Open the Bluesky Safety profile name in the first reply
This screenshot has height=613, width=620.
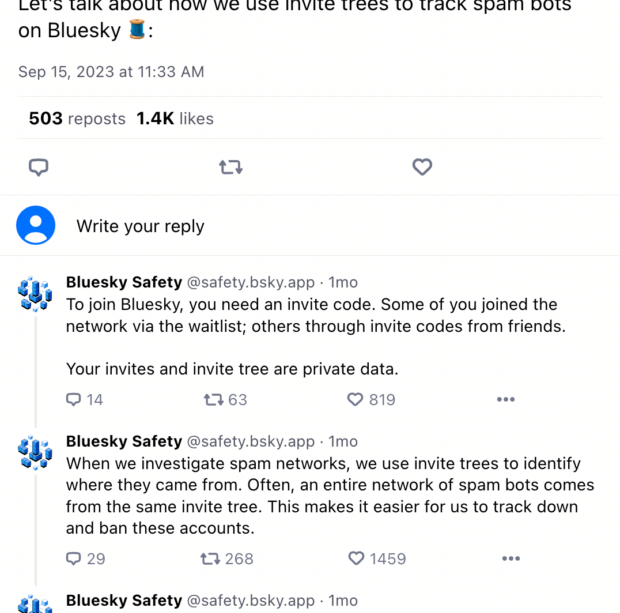(x=124, y=282)
